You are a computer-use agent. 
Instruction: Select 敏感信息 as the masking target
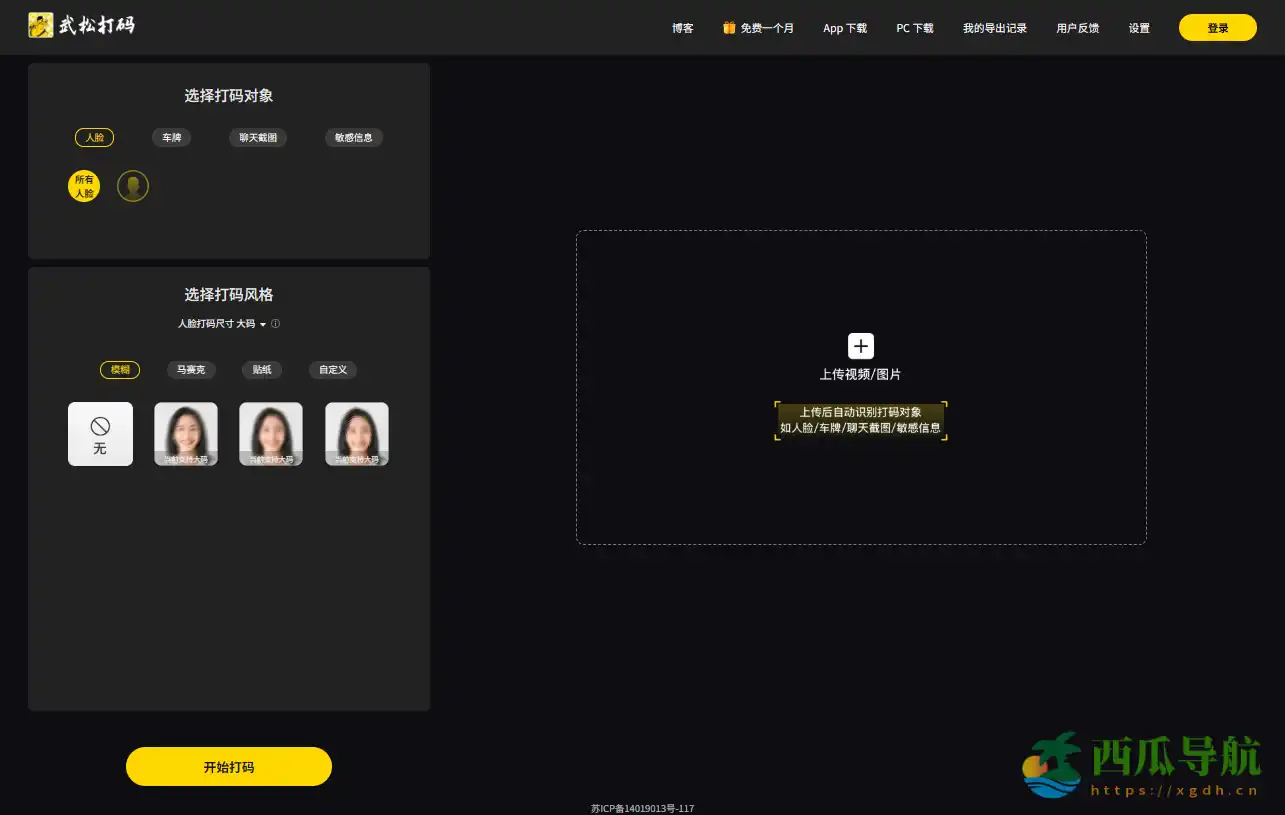click(x=354, y=138)
